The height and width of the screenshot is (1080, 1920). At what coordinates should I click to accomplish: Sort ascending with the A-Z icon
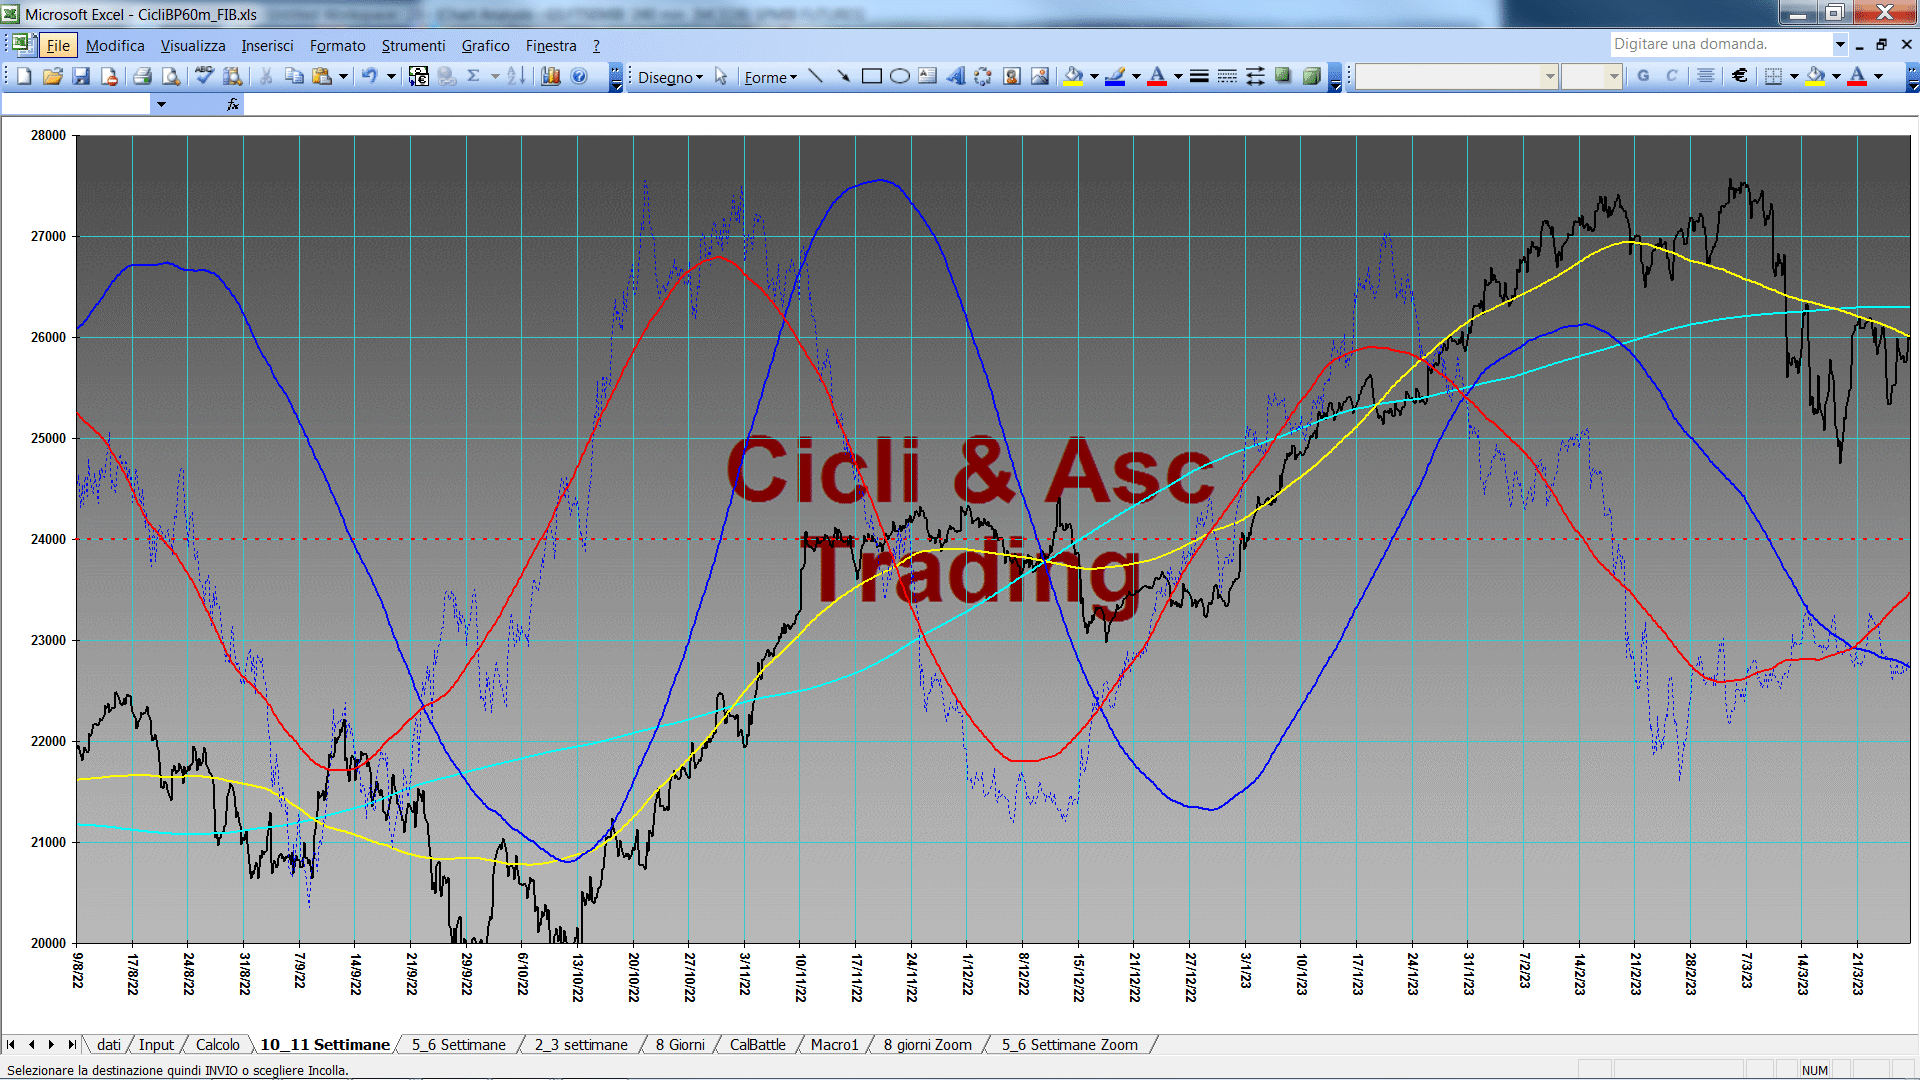click(516, 76)
